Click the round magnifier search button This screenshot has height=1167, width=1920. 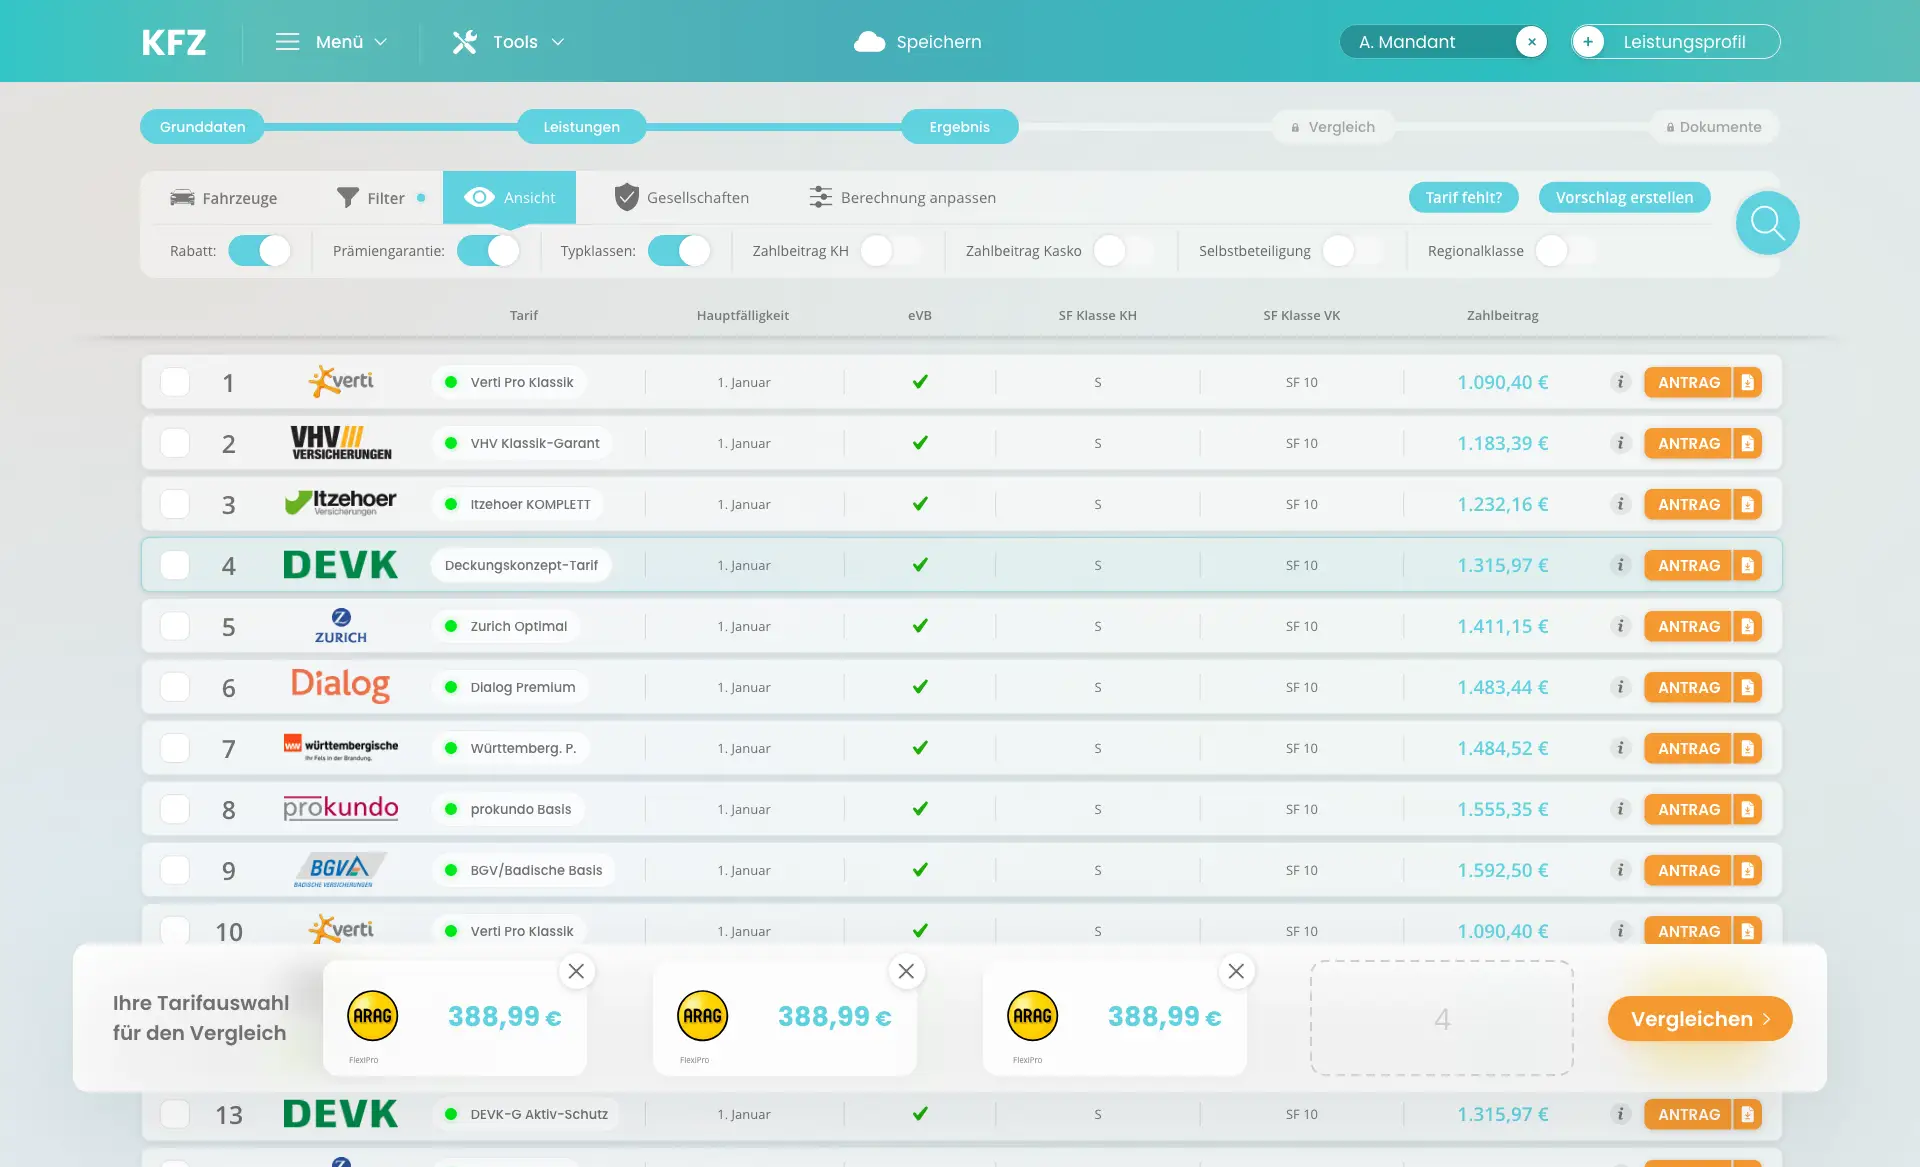[x=1767, y=223]
